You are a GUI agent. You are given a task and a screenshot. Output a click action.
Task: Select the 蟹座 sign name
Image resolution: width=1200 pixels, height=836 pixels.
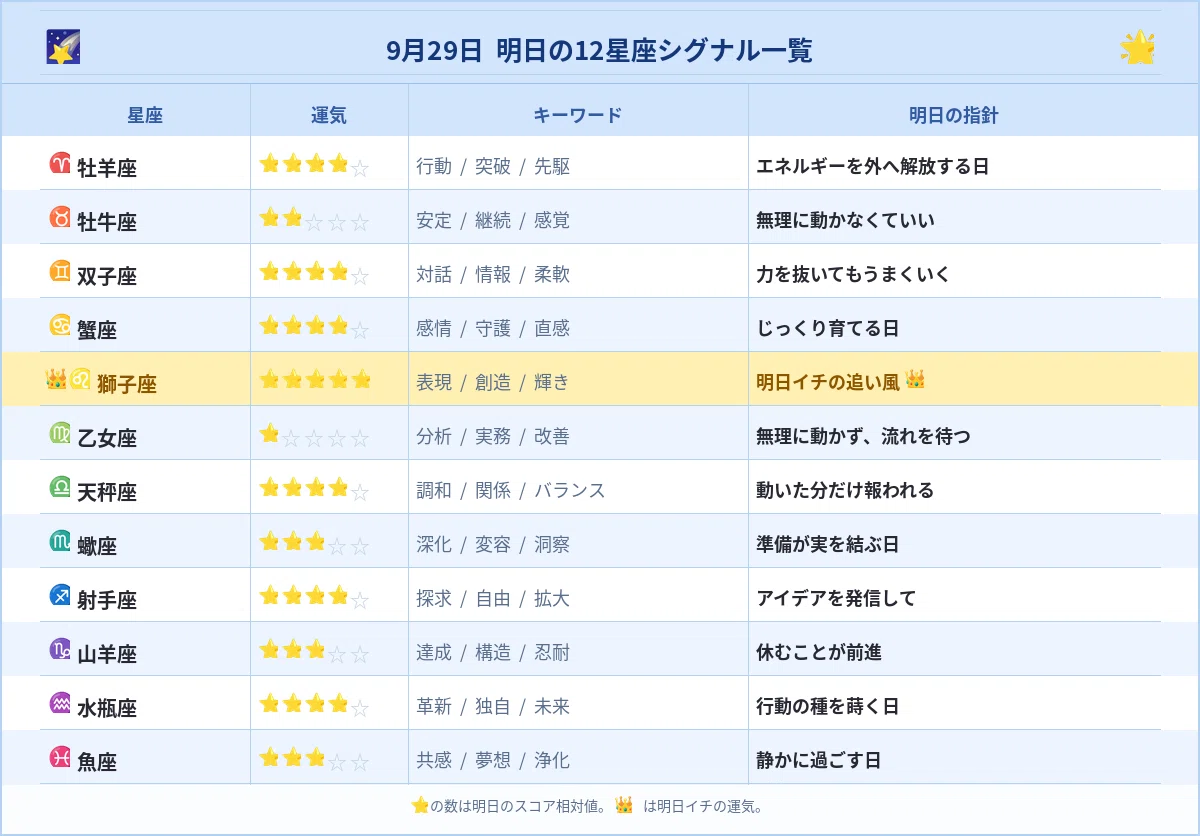[97, 330]
